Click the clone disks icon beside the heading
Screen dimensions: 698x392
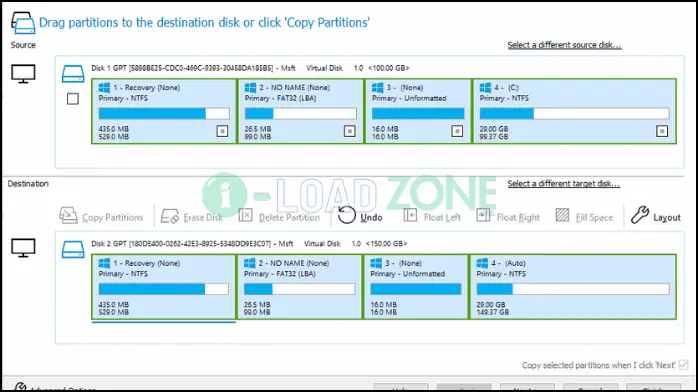coord(23,23)
